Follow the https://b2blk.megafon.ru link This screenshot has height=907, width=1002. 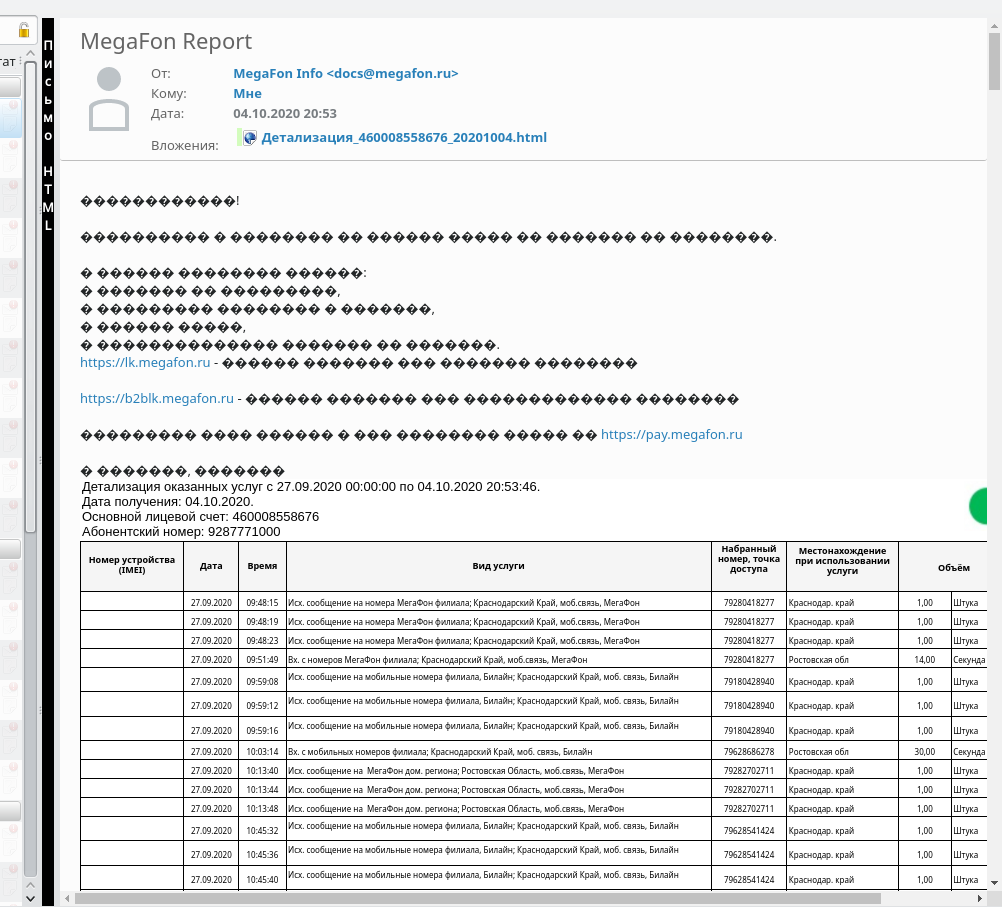157,398
